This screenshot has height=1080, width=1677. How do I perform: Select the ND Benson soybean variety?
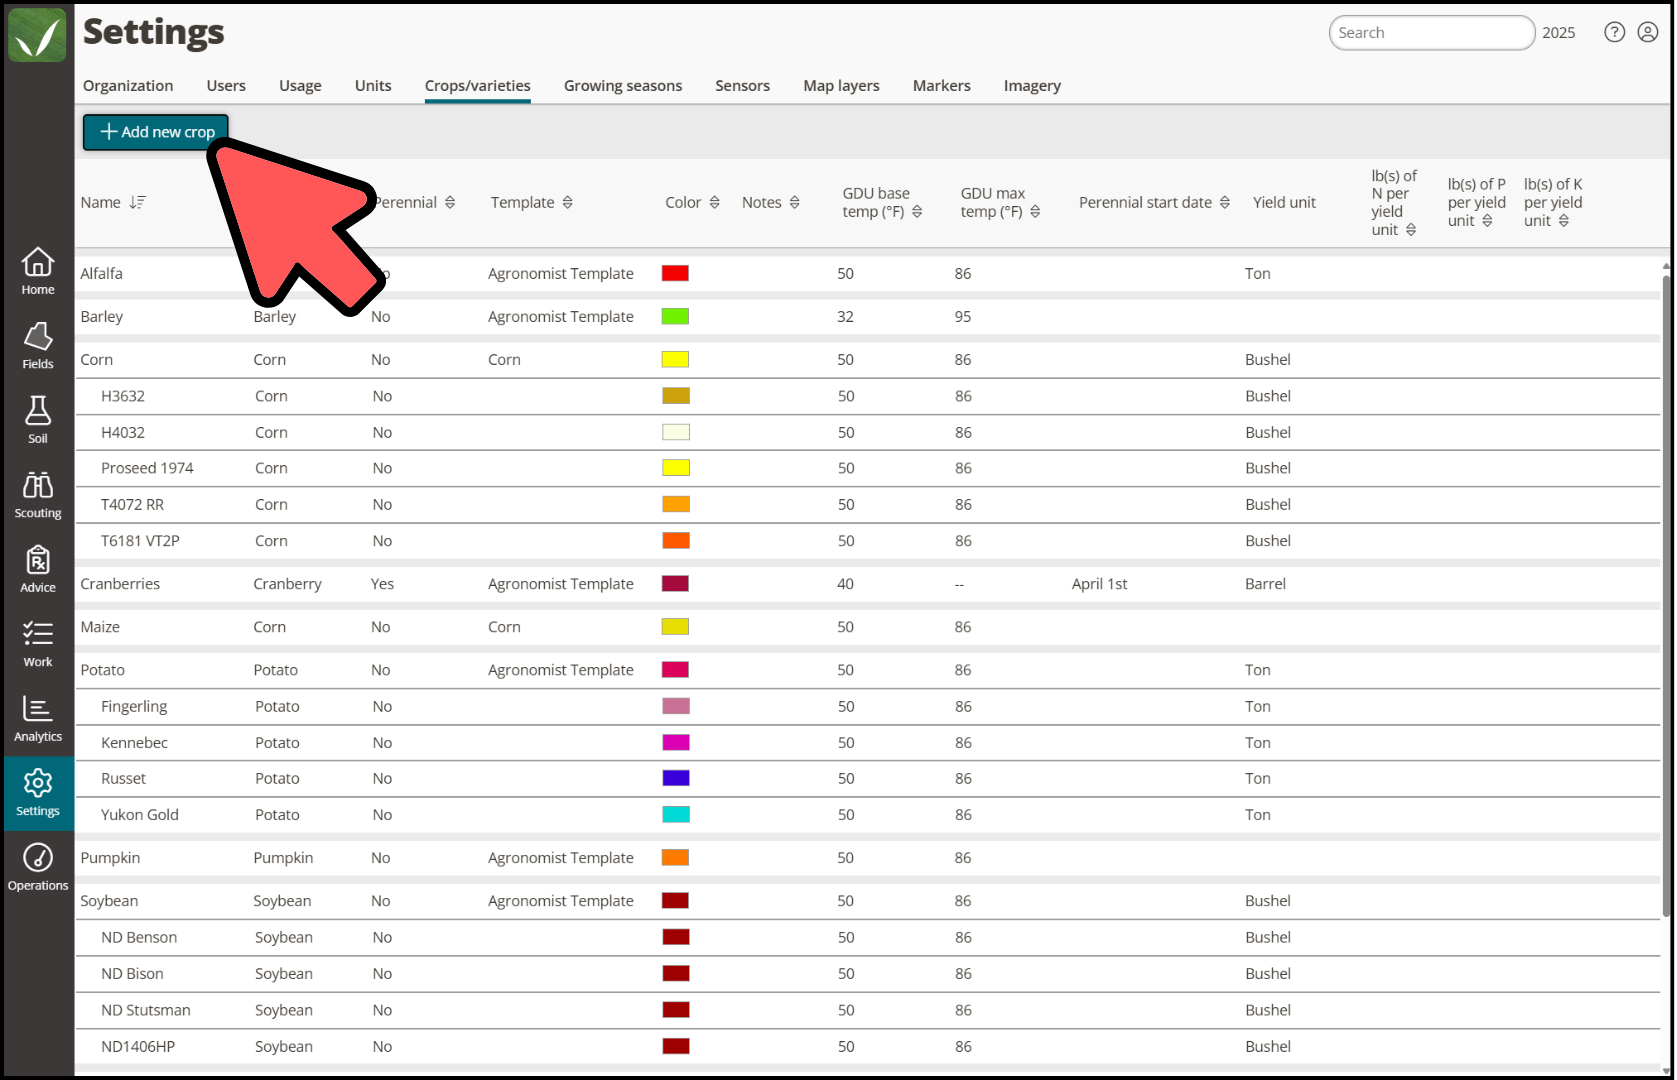coord(139,937)
